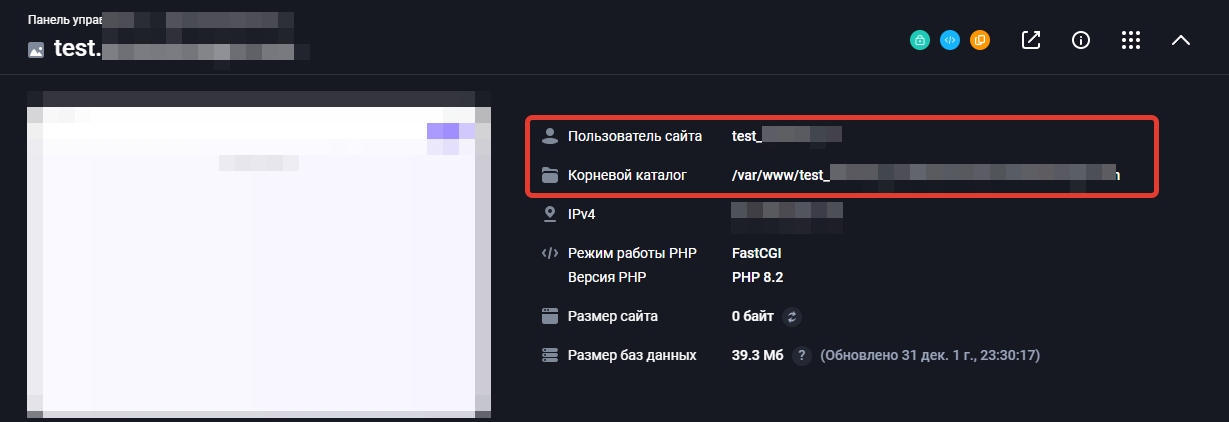Click the site user icon
1229x422 pixels.
point(548,136)
